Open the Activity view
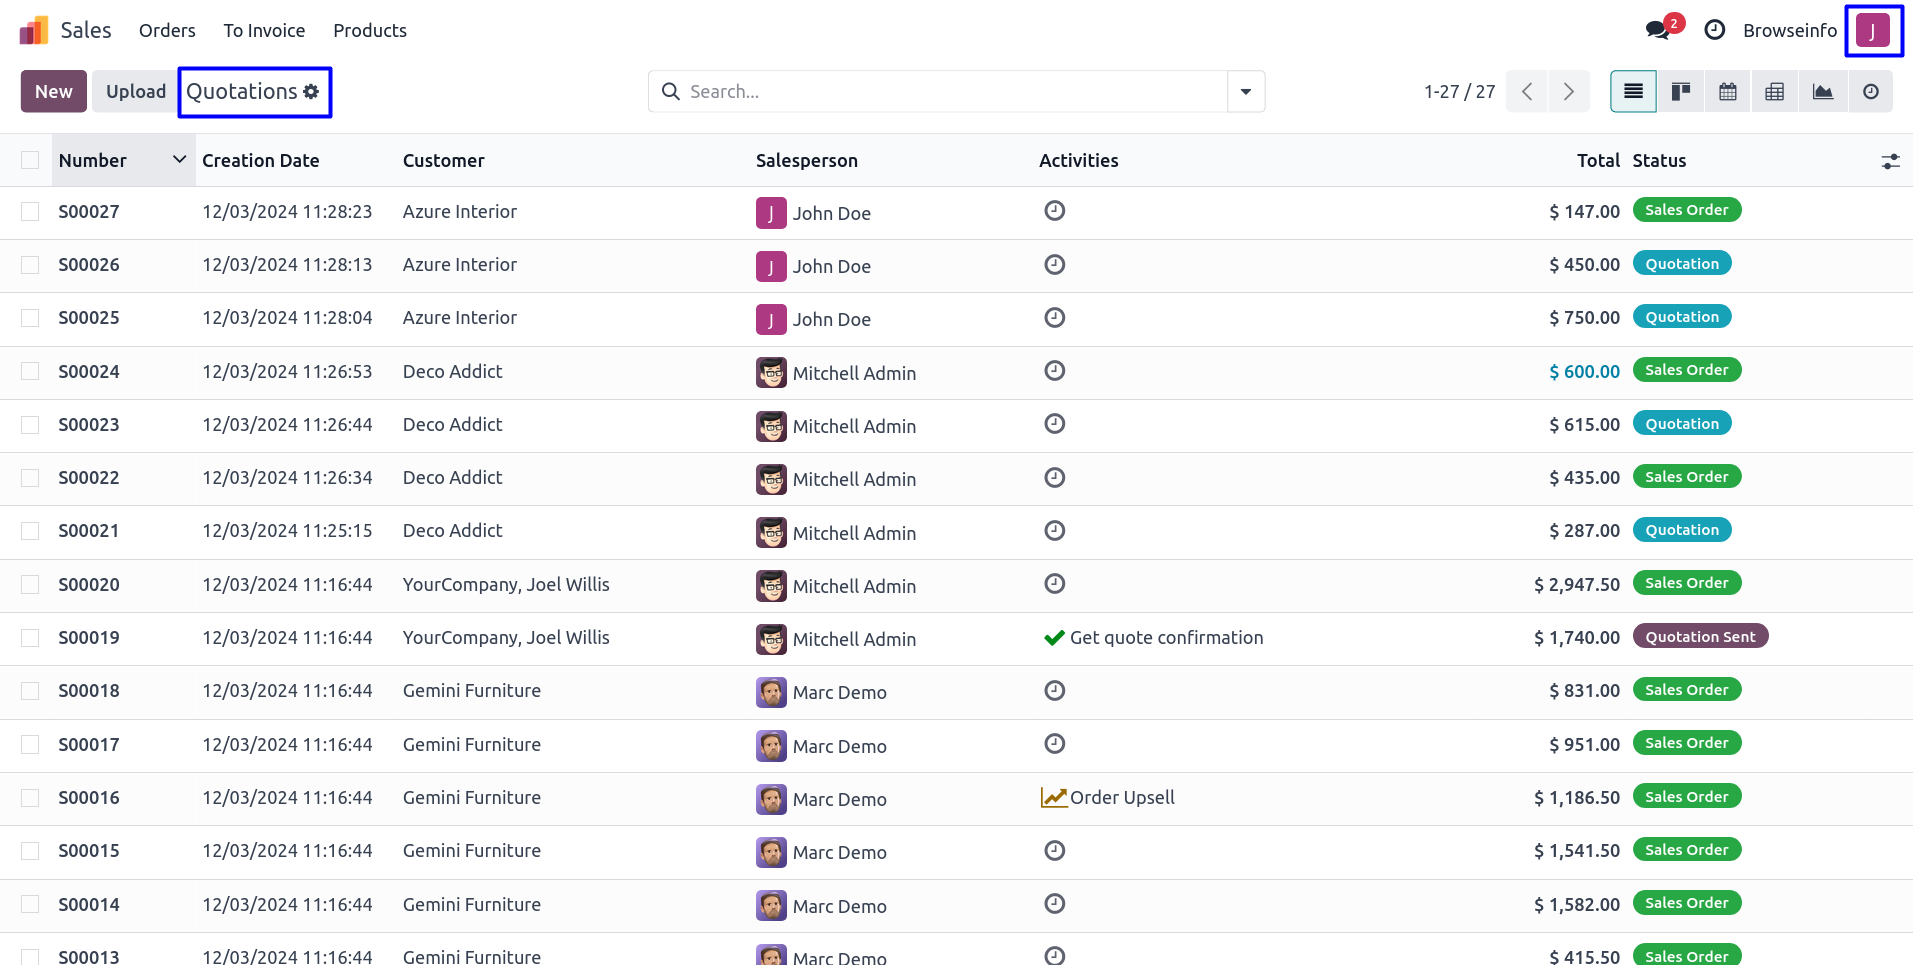1913x965 pixels. 1870,92
